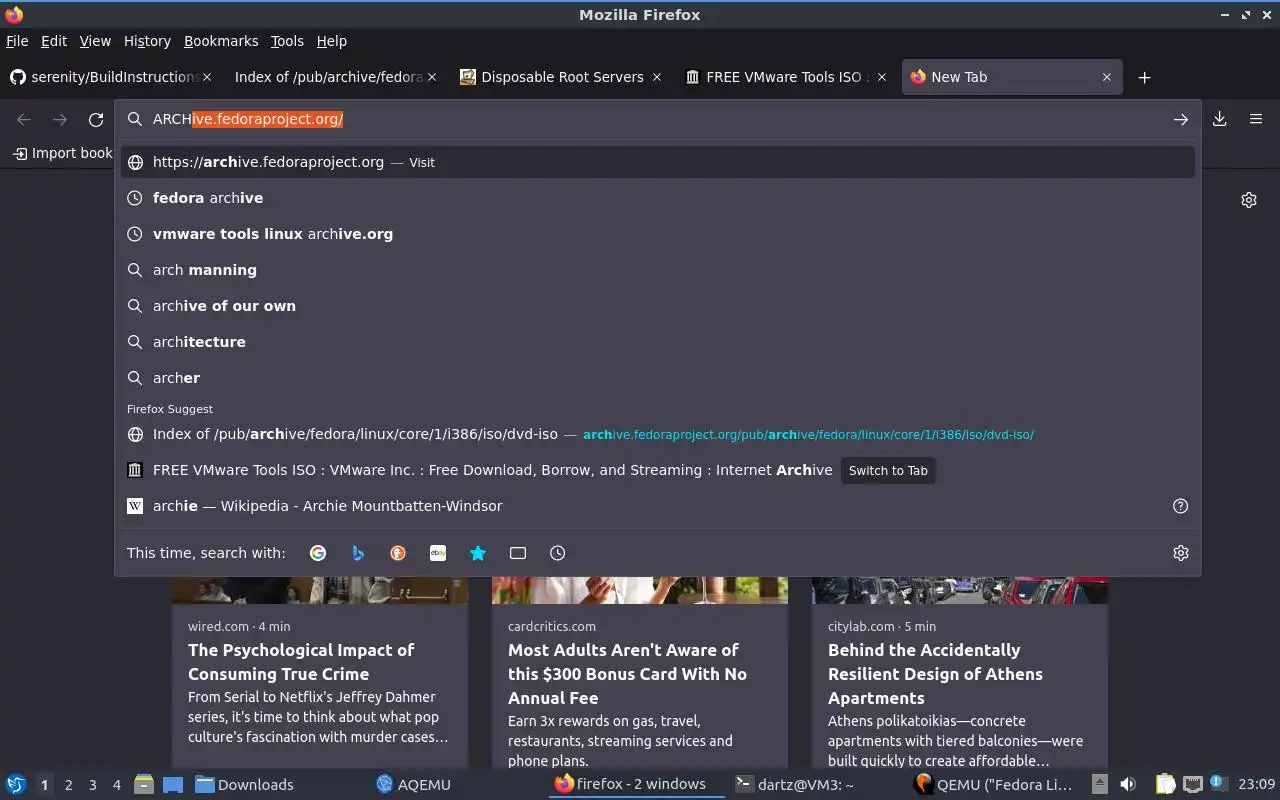1280x800 pixels.
Task: Click the volume speaker icon in the system tray
Action: (x=1128, y=784)
